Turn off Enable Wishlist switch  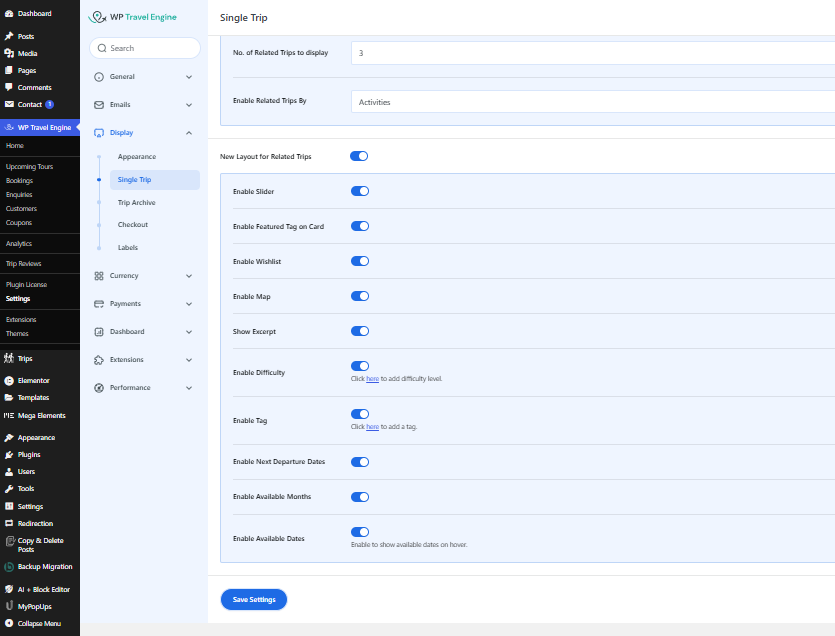[360, 261]
